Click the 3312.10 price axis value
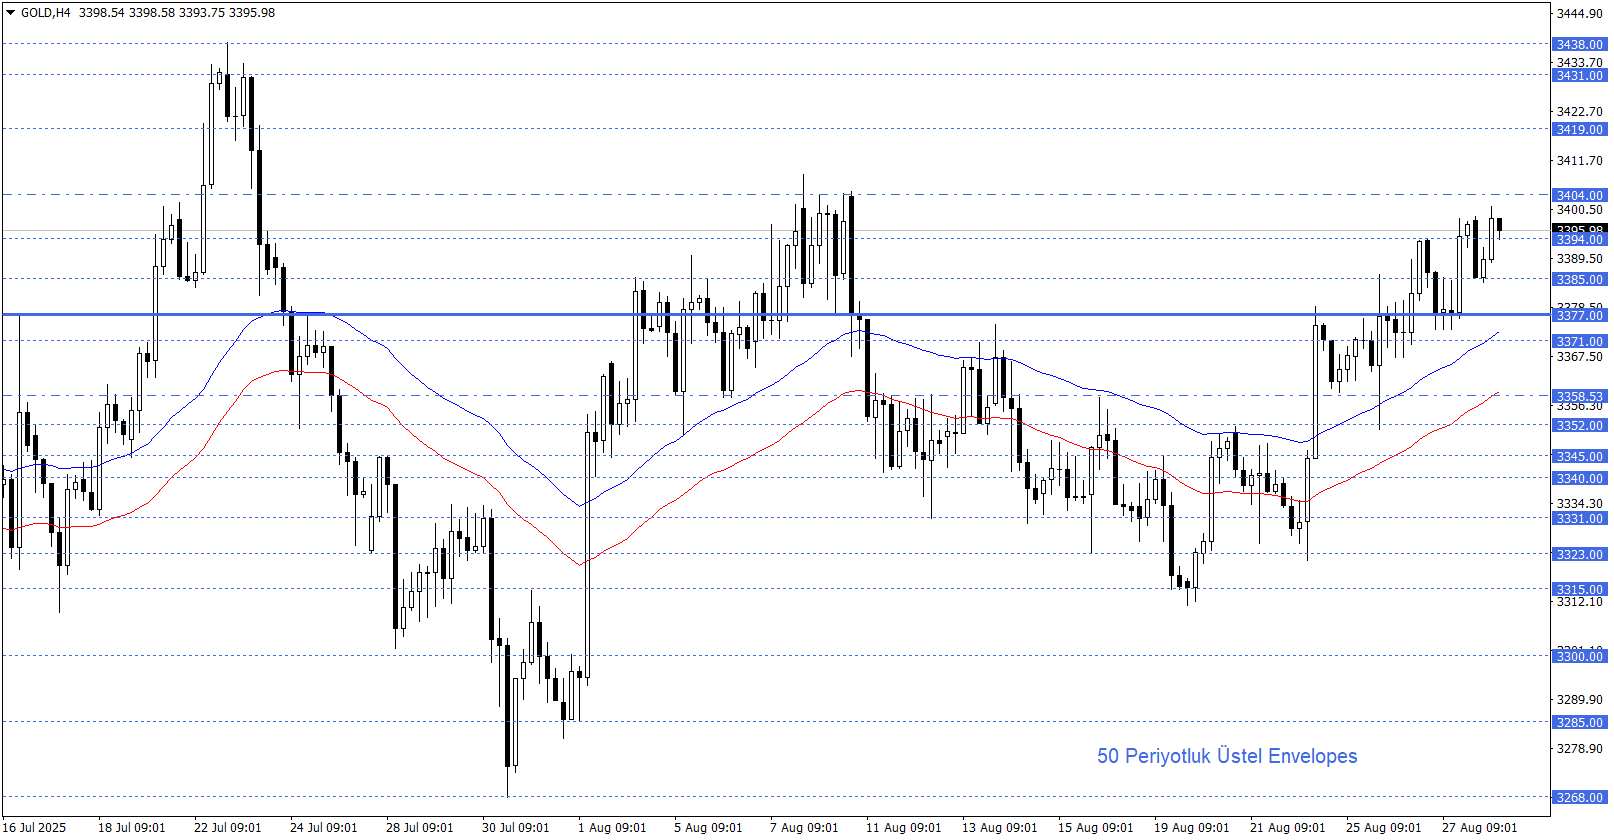 [1580, 601]
